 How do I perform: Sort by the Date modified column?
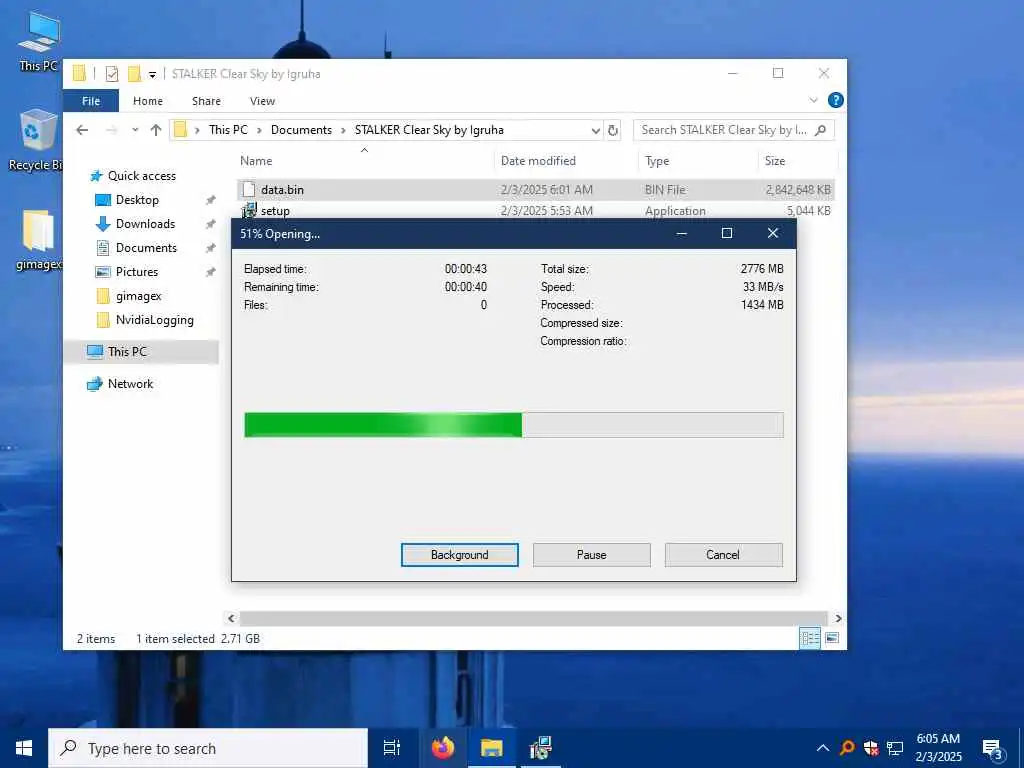566,161
